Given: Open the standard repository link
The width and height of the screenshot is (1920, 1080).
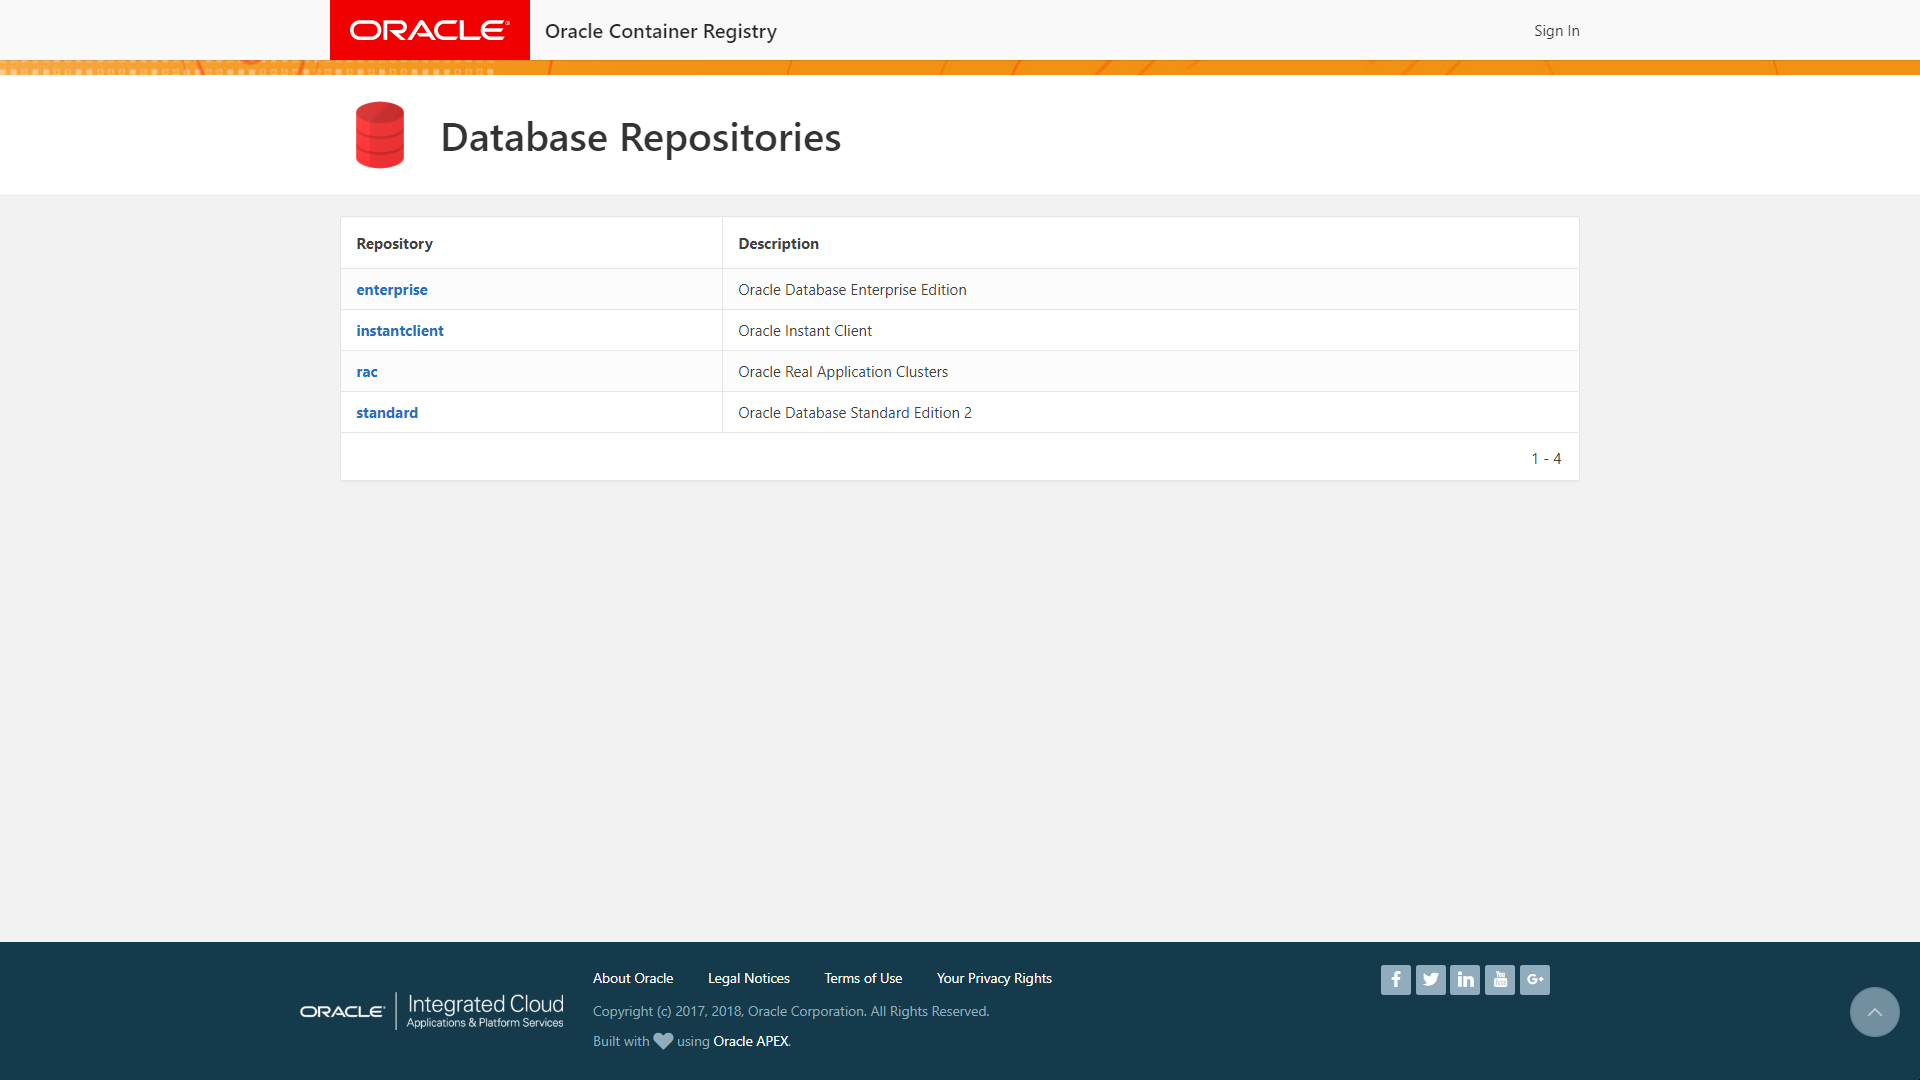Looking at the screenshot, I should 386,413.
